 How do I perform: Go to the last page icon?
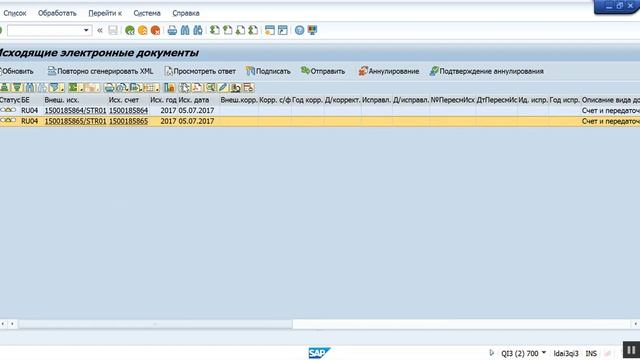pos(253,30)
